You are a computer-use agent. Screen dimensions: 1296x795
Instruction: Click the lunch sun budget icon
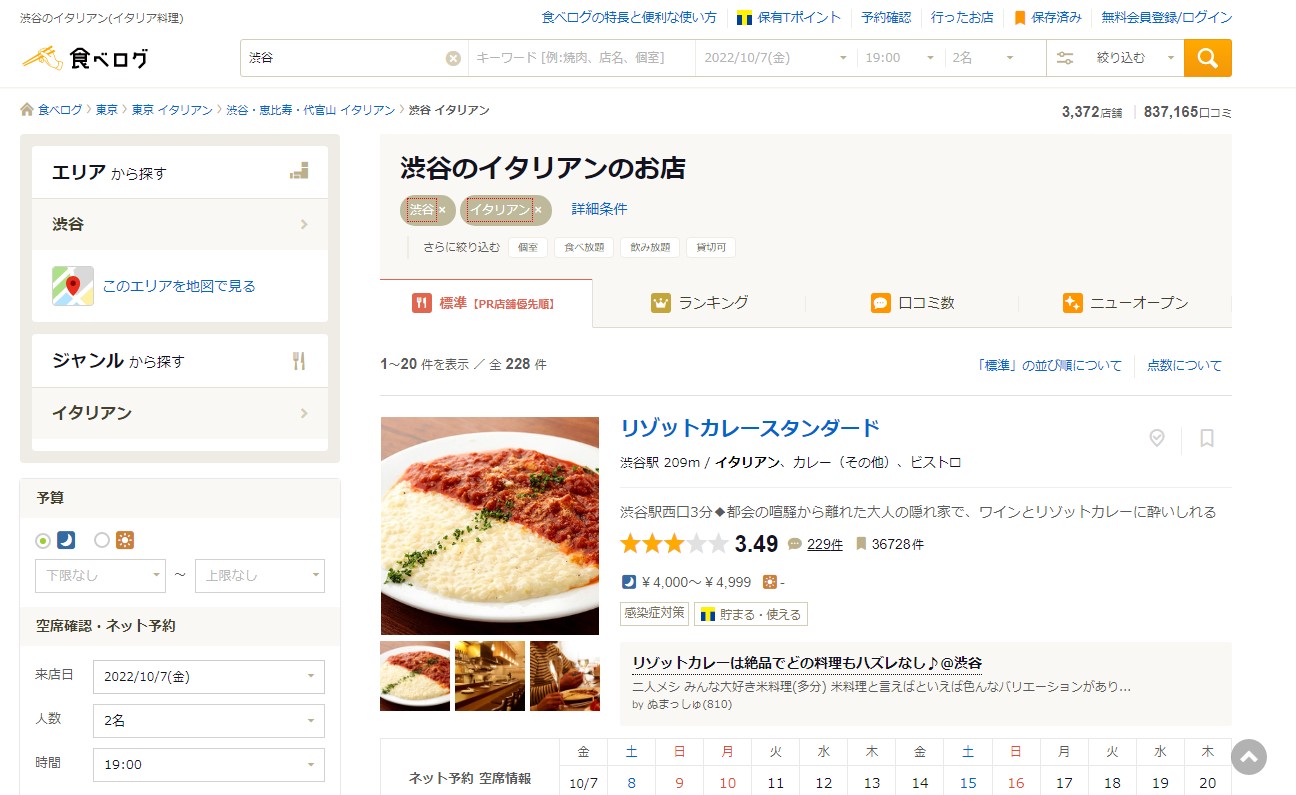coord(125,540)
